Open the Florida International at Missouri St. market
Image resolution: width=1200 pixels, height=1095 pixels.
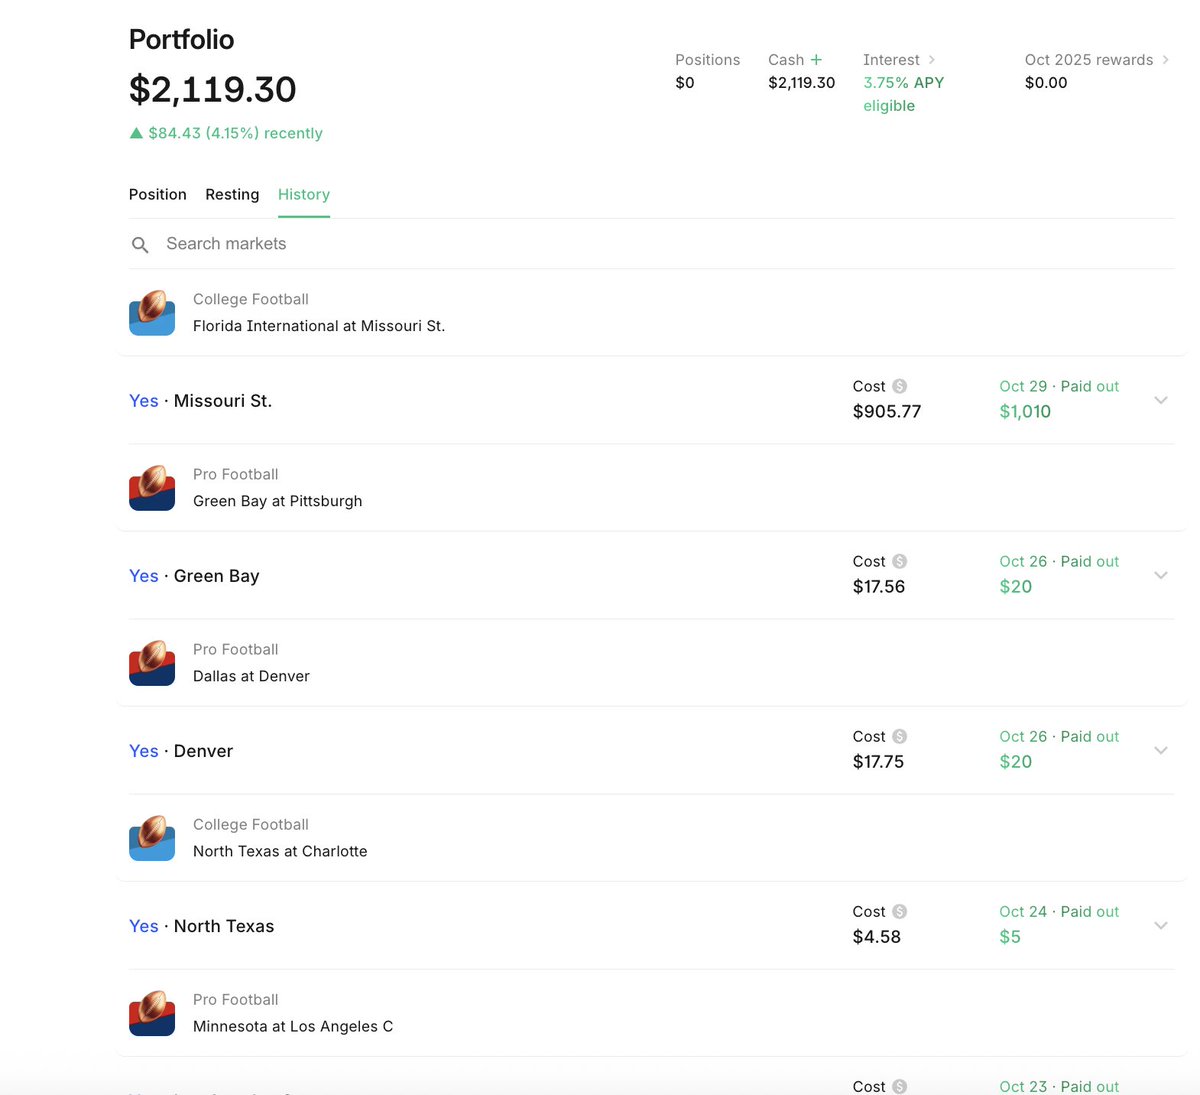pos(319,326)
